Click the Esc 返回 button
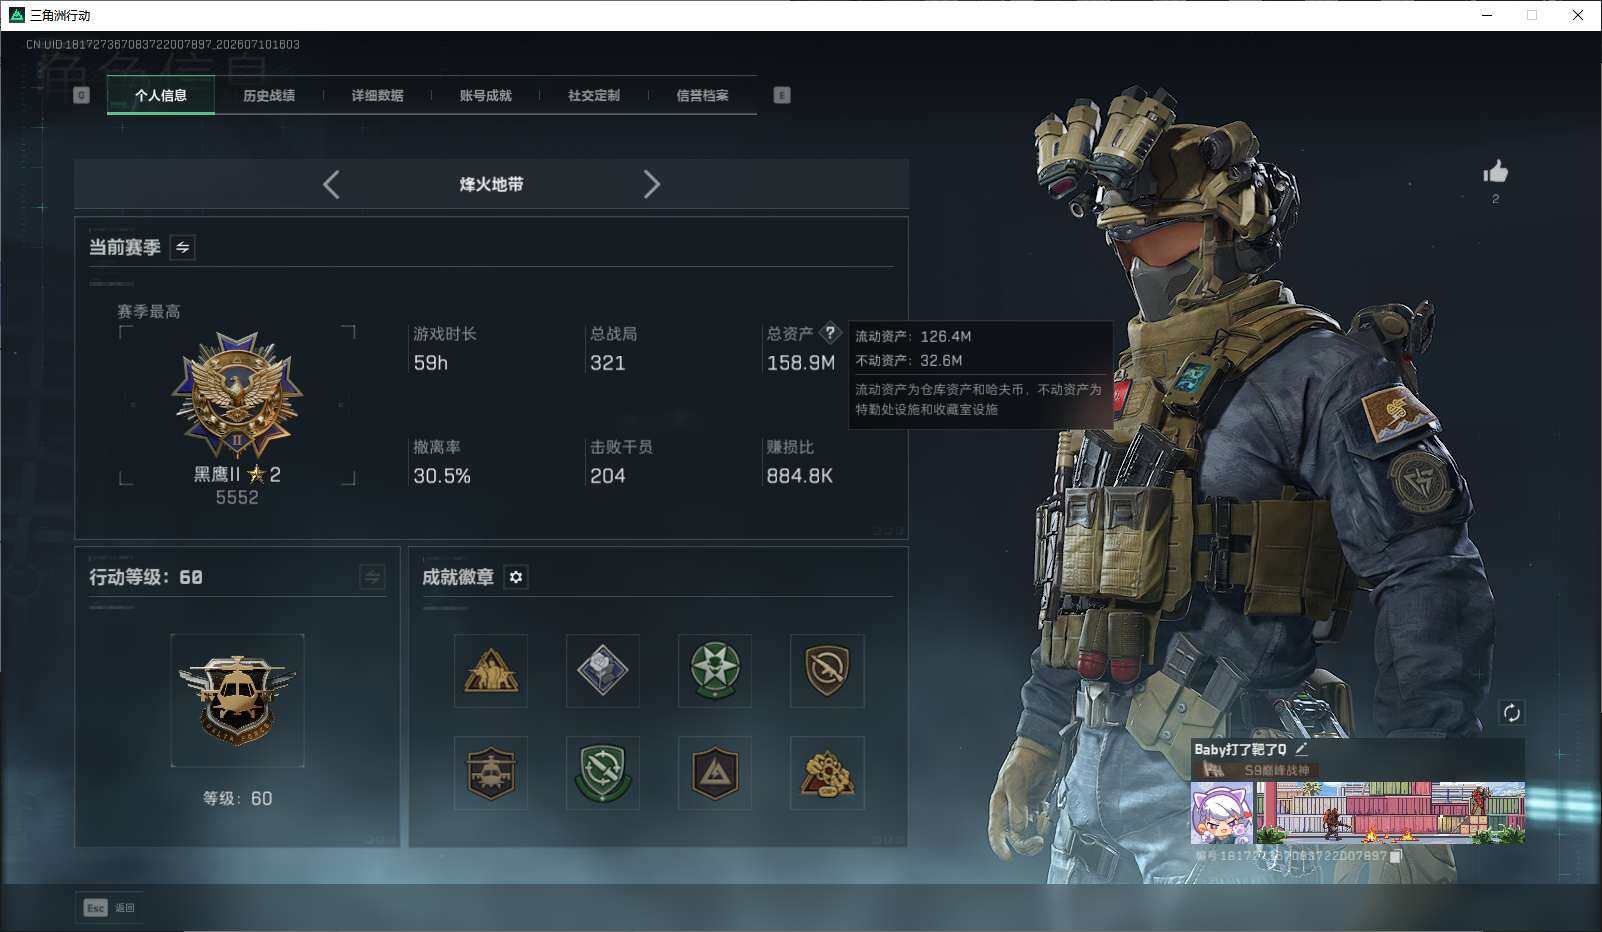 coord(109,907)
